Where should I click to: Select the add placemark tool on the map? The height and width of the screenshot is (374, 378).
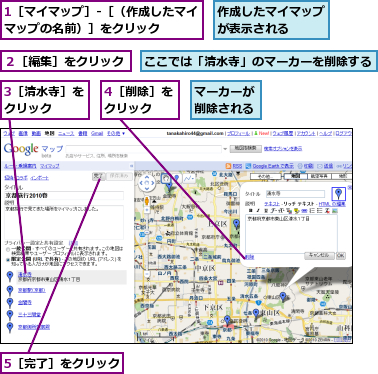[x=177, y=179]
